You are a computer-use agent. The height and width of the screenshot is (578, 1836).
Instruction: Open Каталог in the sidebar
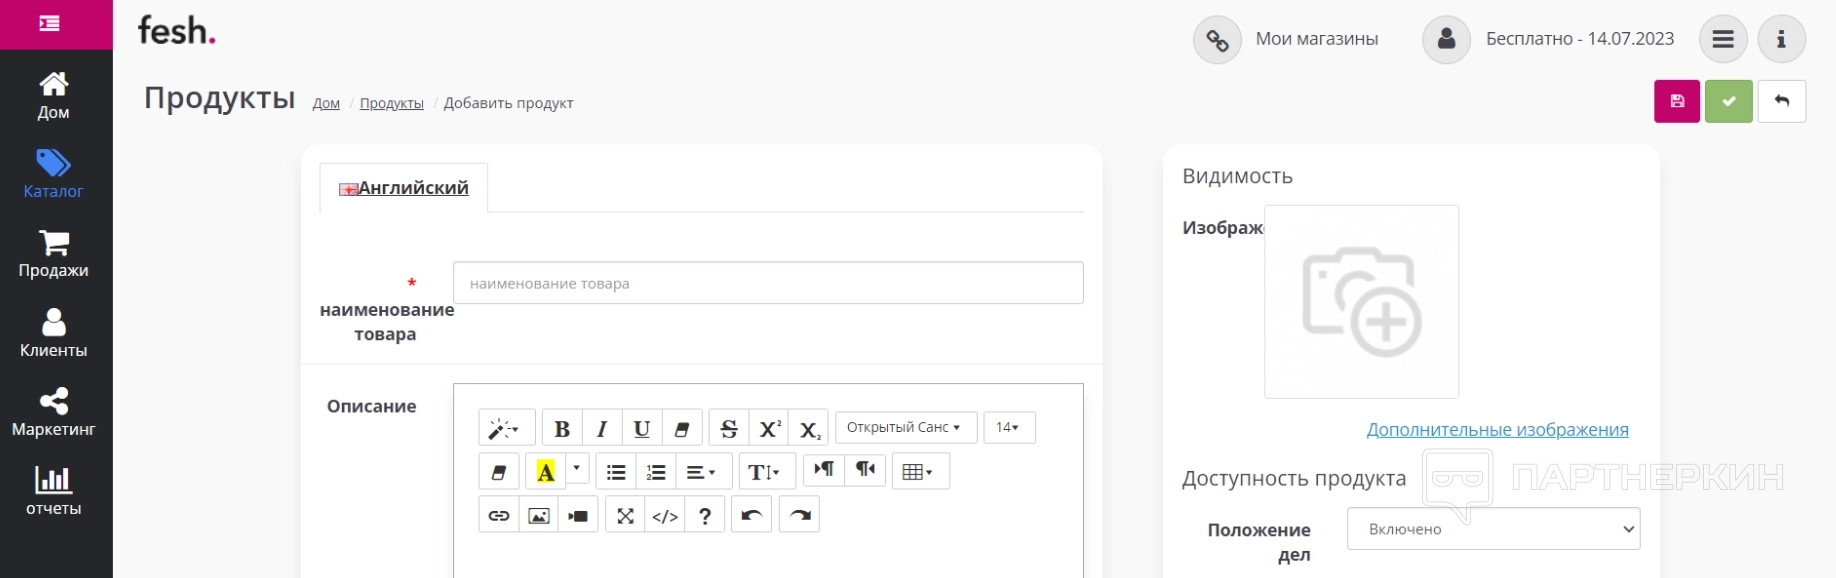(x=54, y=174)
